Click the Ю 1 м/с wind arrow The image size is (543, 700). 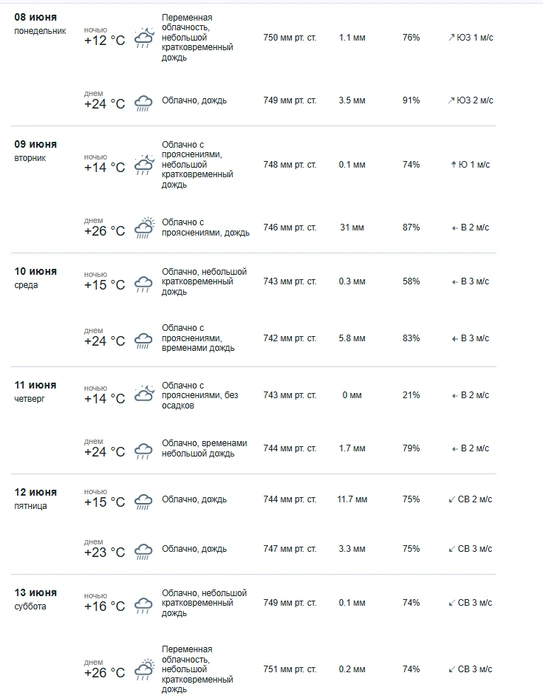point(454,165)
